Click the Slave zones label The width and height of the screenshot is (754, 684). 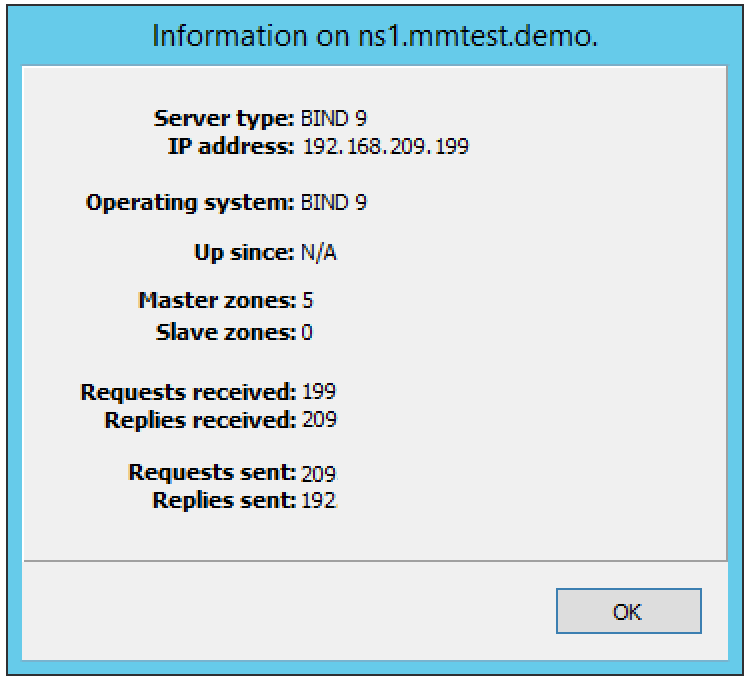[226, 332]
